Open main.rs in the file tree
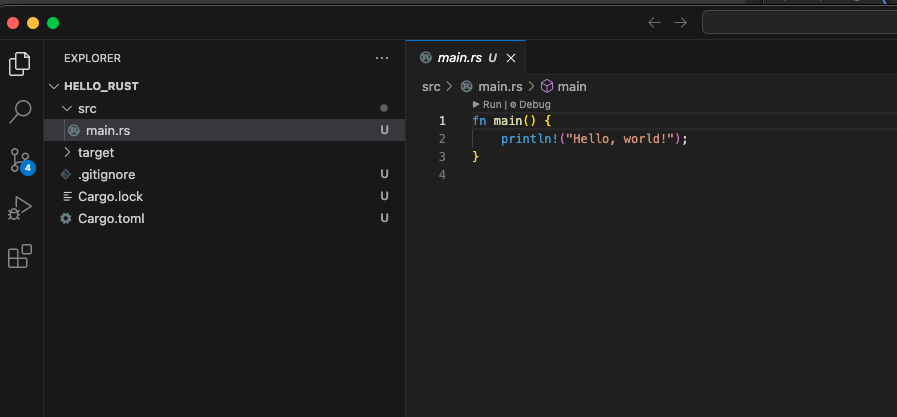 click(224, 130)
